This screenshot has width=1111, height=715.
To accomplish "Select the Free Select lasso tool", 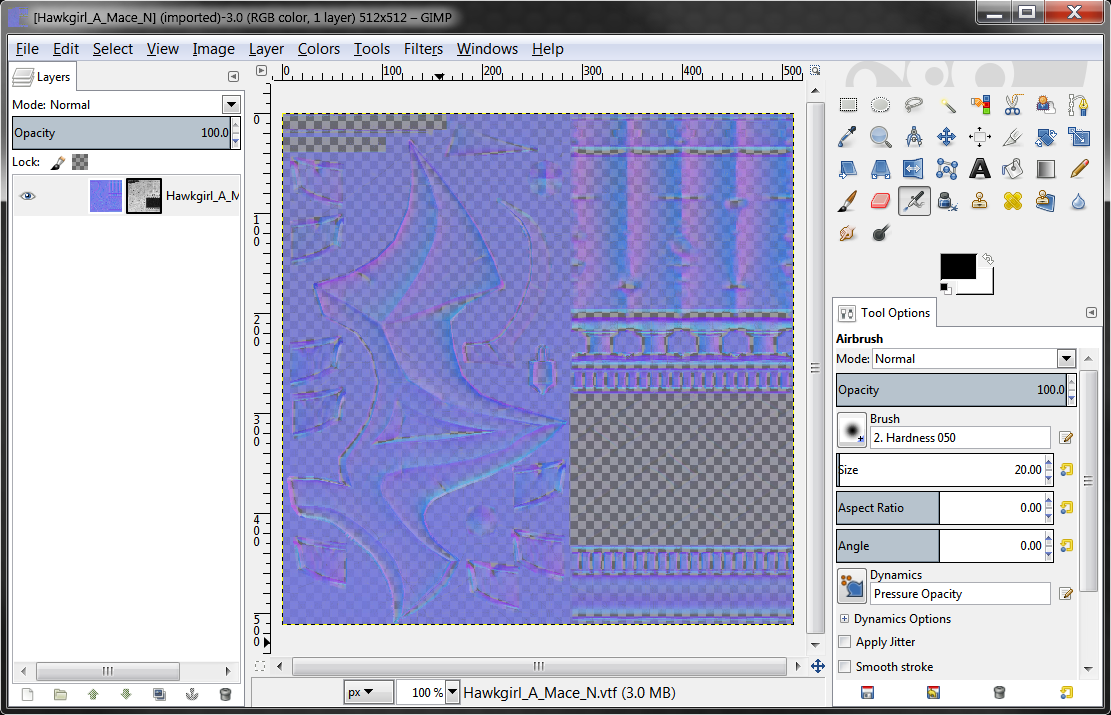I will click(914, 105).
